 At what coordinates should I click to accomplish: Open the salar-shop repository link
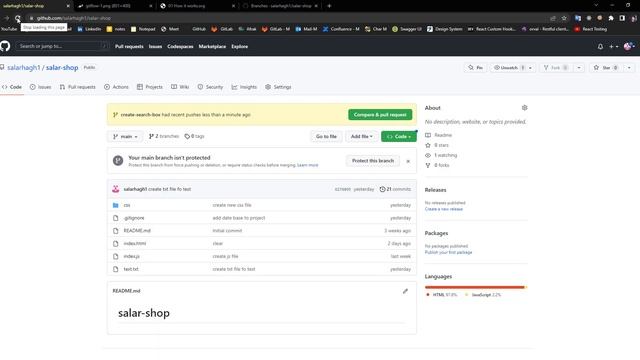tap(62, 68)
